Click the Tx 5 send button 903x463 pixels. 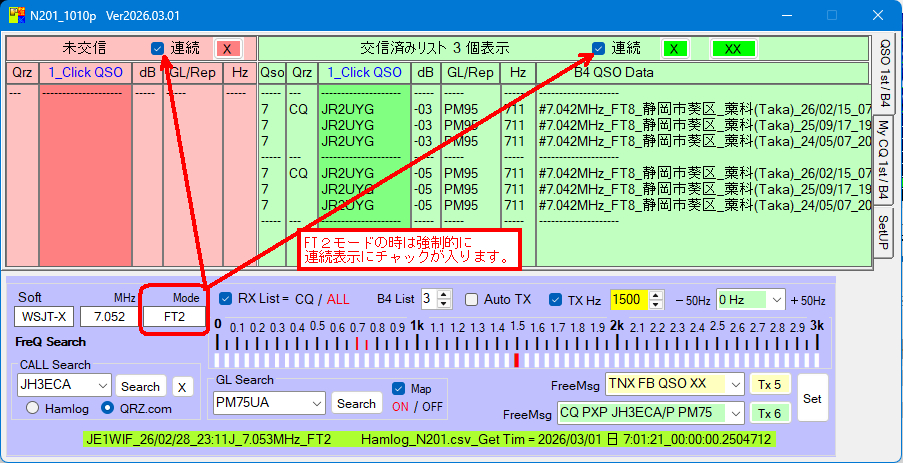[770, 384]
